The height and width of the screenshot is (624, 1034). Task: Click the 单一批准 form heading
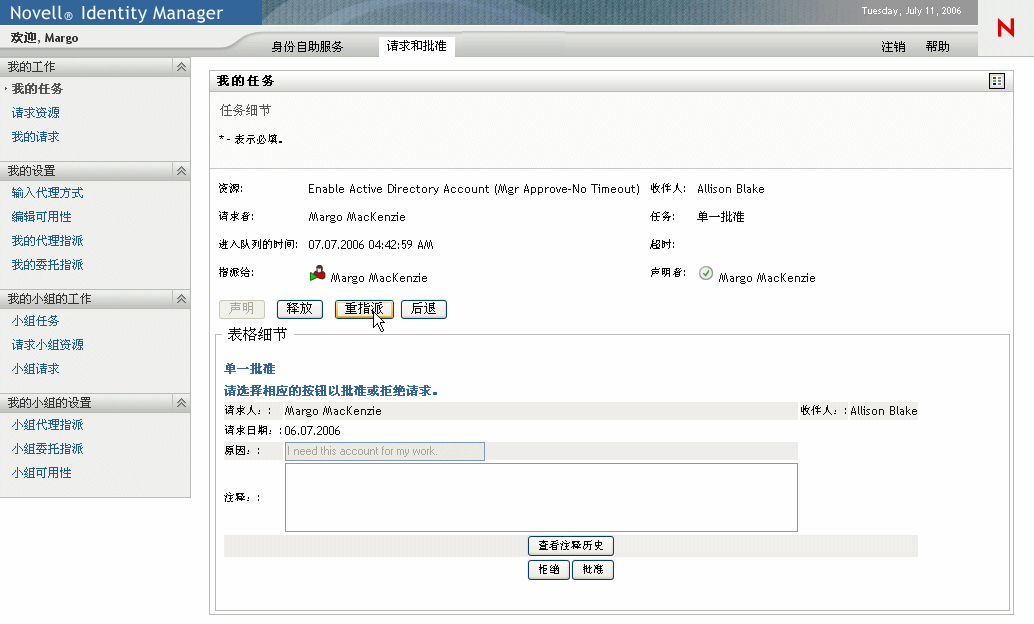pos(250,369)
